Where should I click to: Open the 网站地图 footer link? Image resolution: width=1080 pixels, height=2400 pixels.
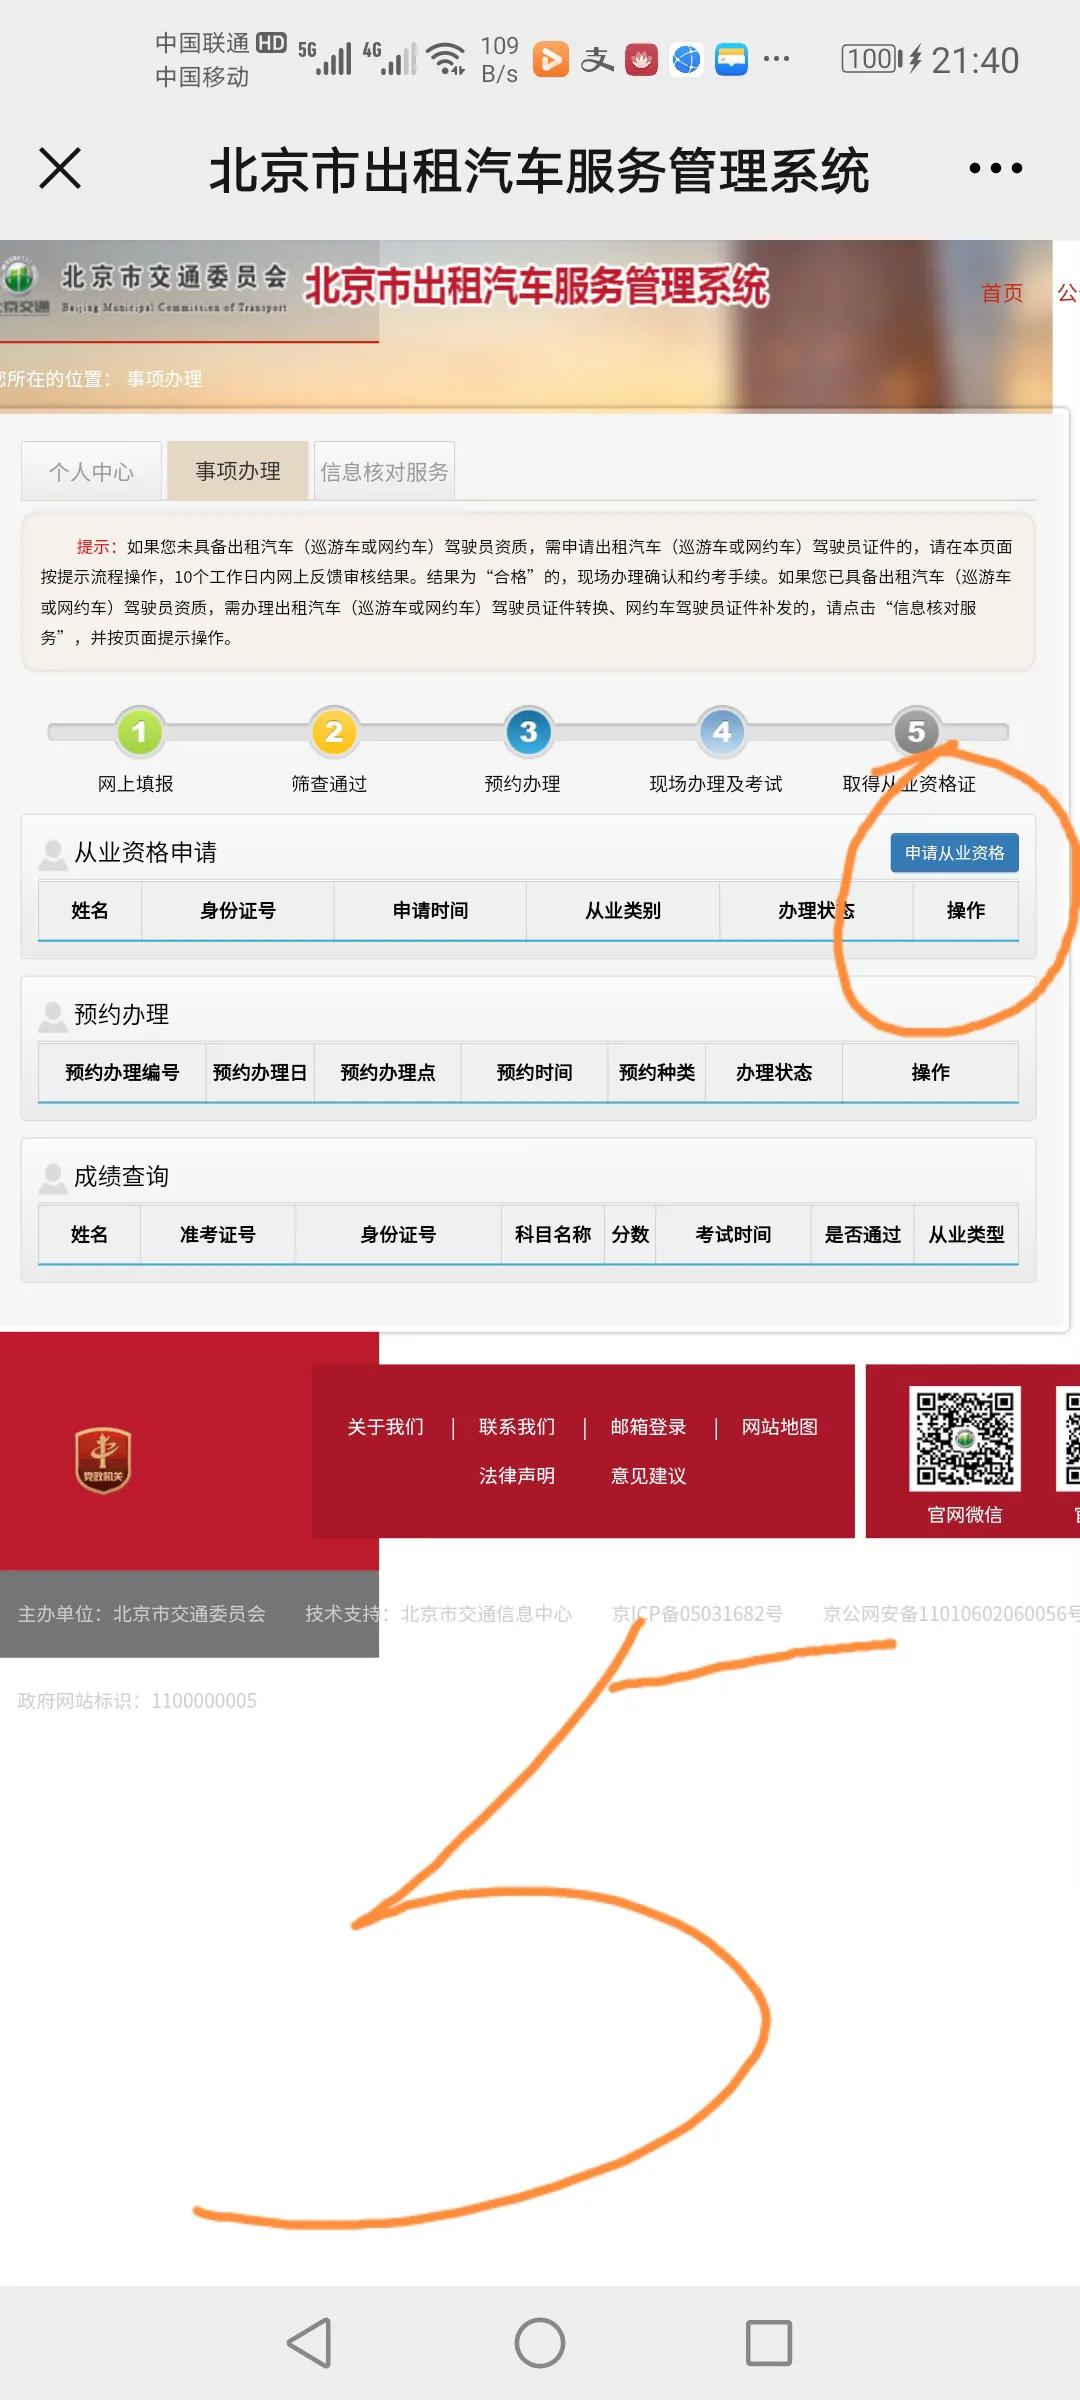tap(780, 1427)
